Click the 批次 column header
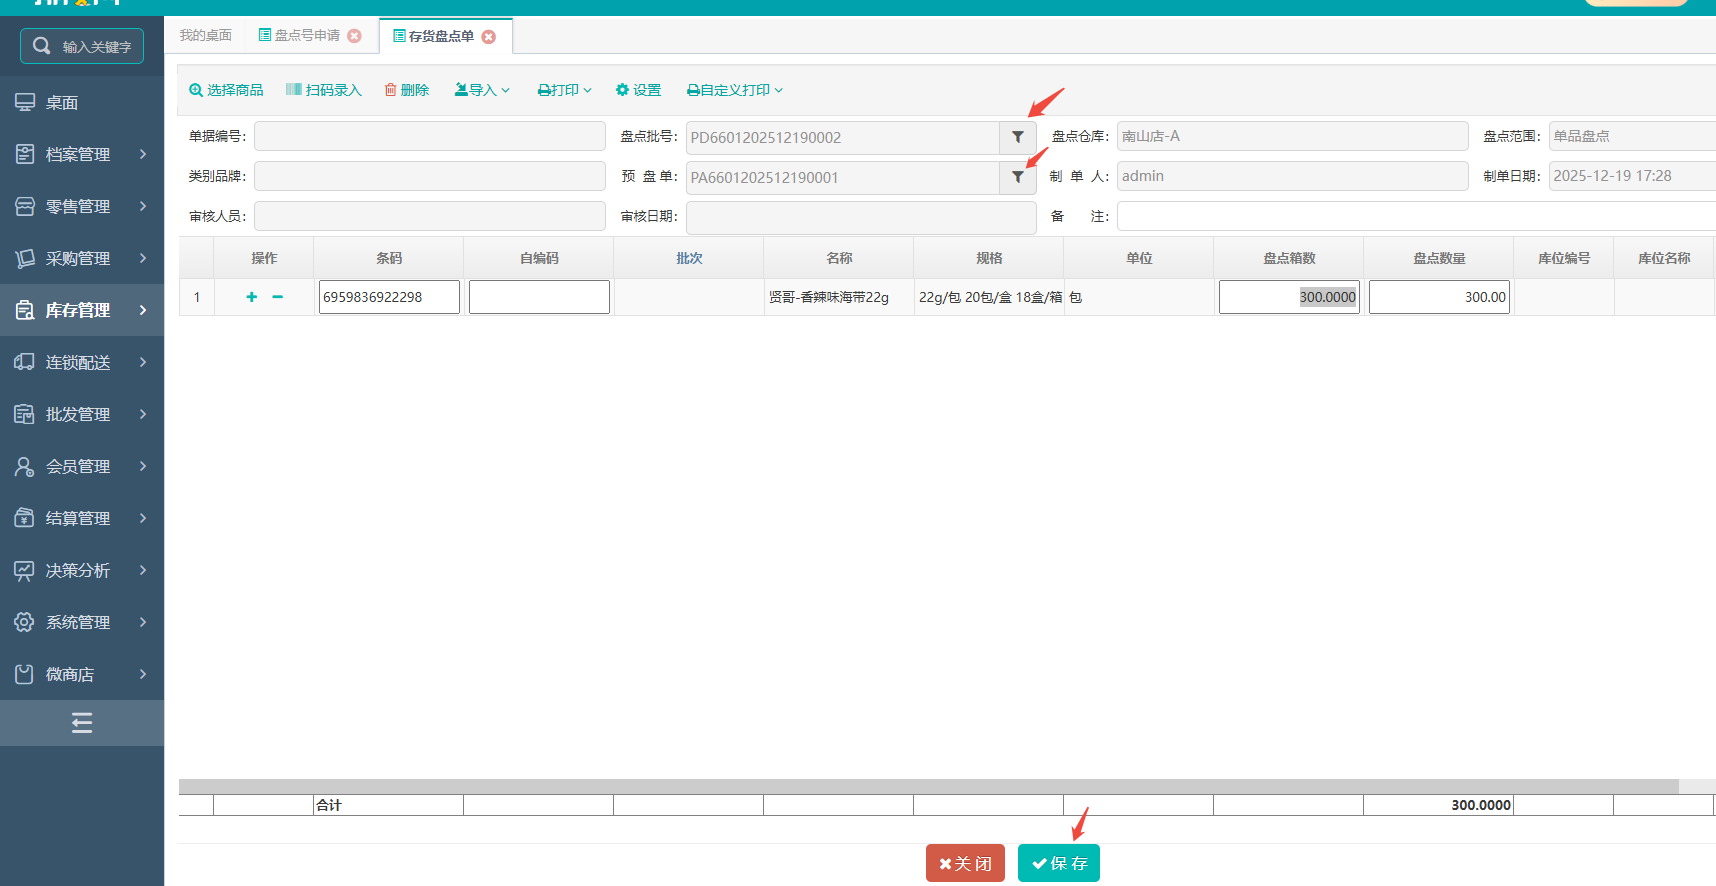This screenshot has width=1716, height=886. point(689,258)
